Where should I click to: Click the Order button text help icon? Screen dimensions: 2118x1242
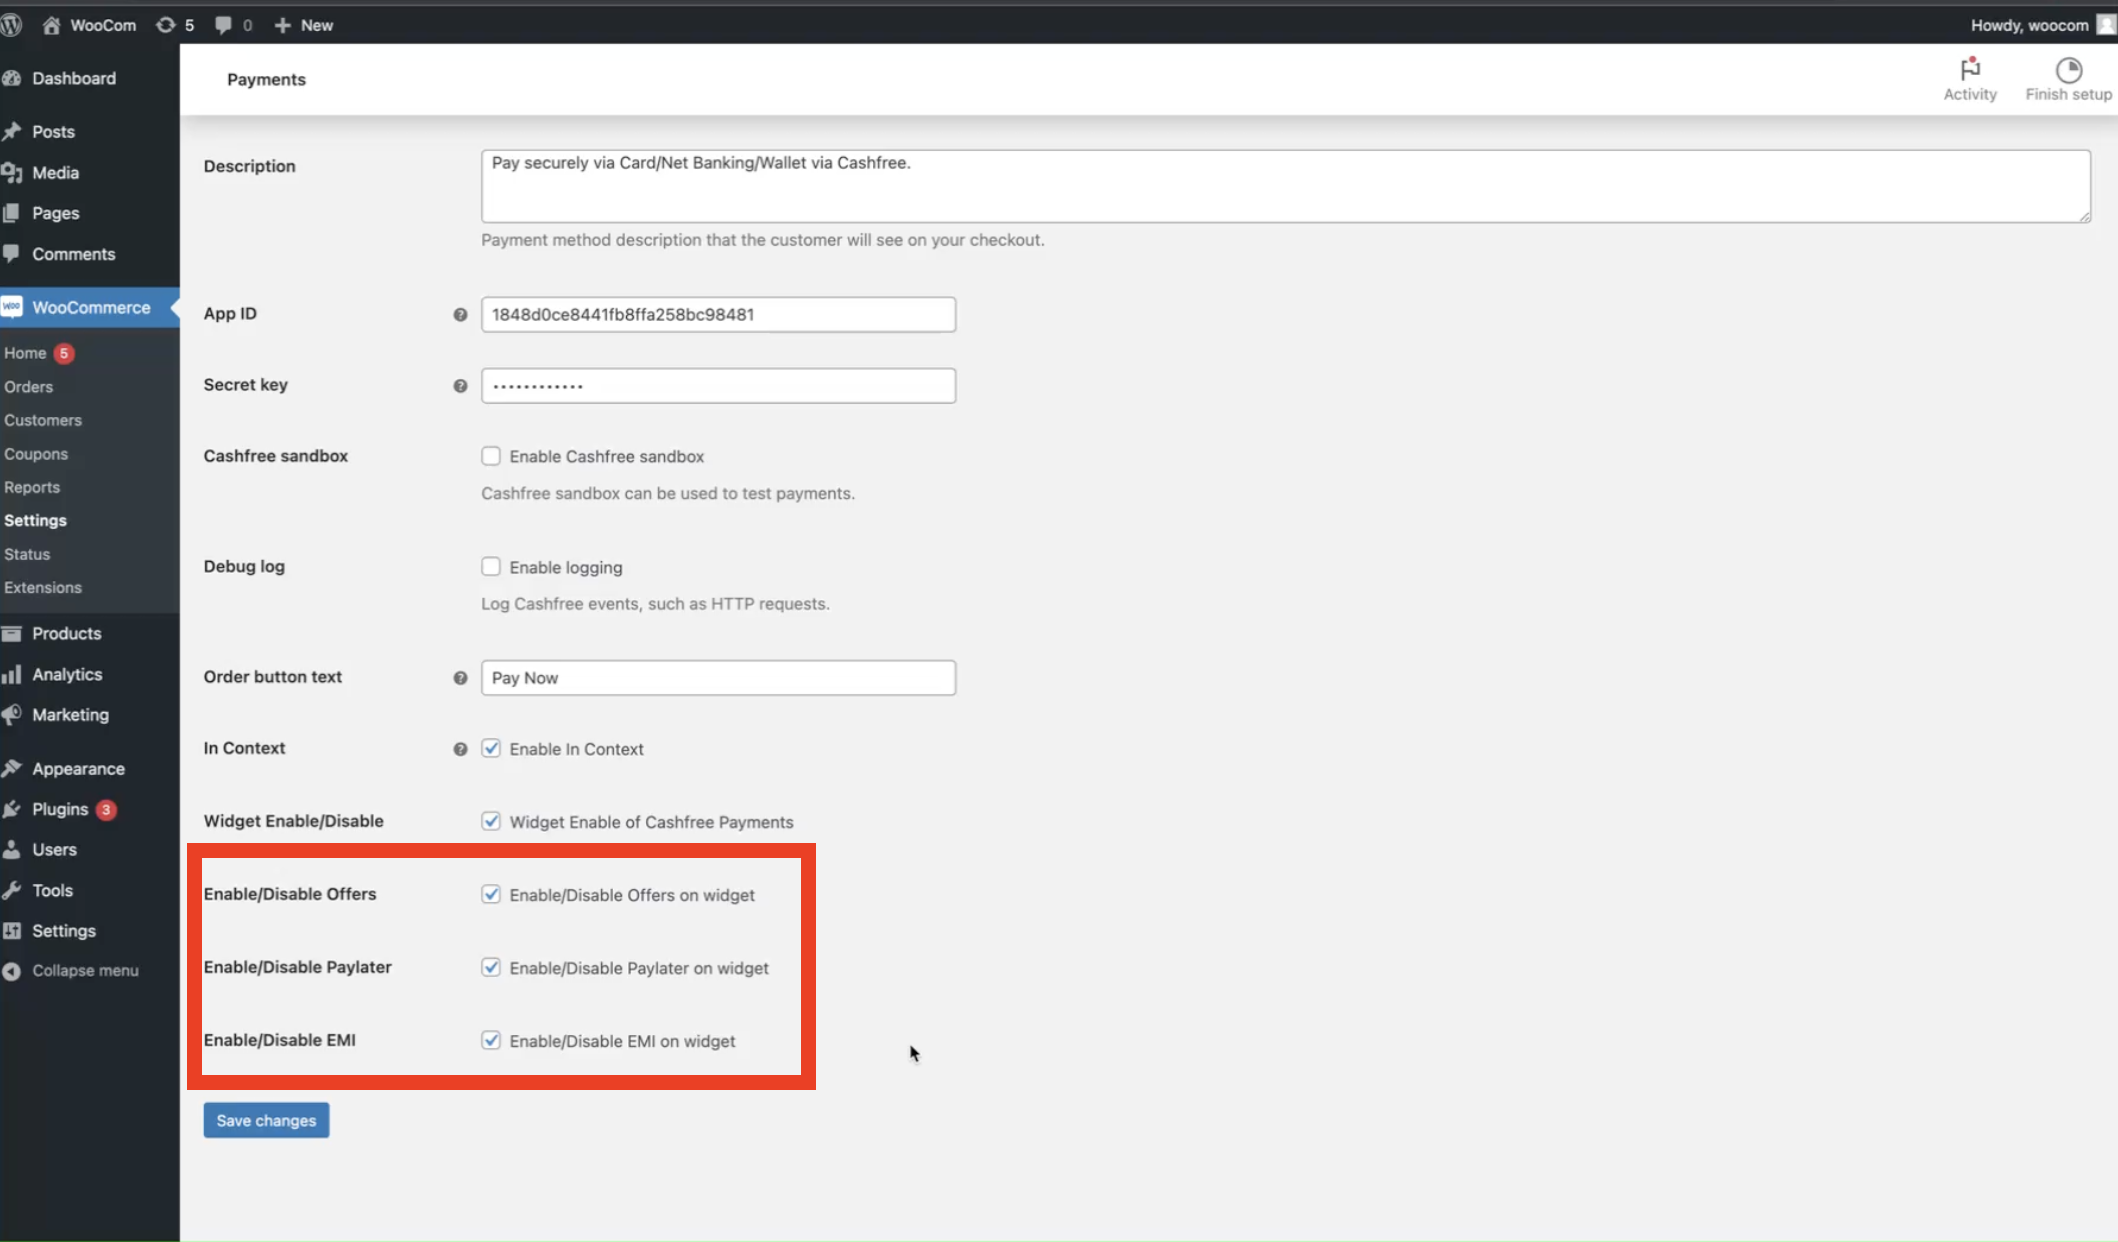(460, 678)
